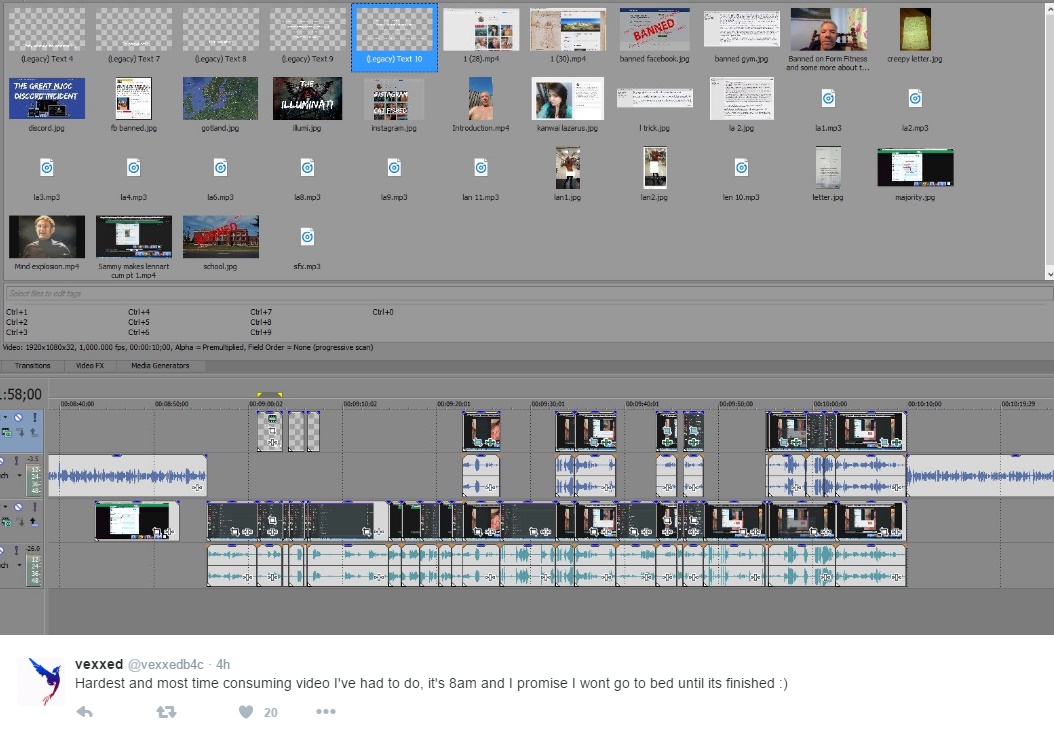The image size is (1054, 741).
Task: Select the la3.mp3 audio file icon
Action: click(46, 167)
